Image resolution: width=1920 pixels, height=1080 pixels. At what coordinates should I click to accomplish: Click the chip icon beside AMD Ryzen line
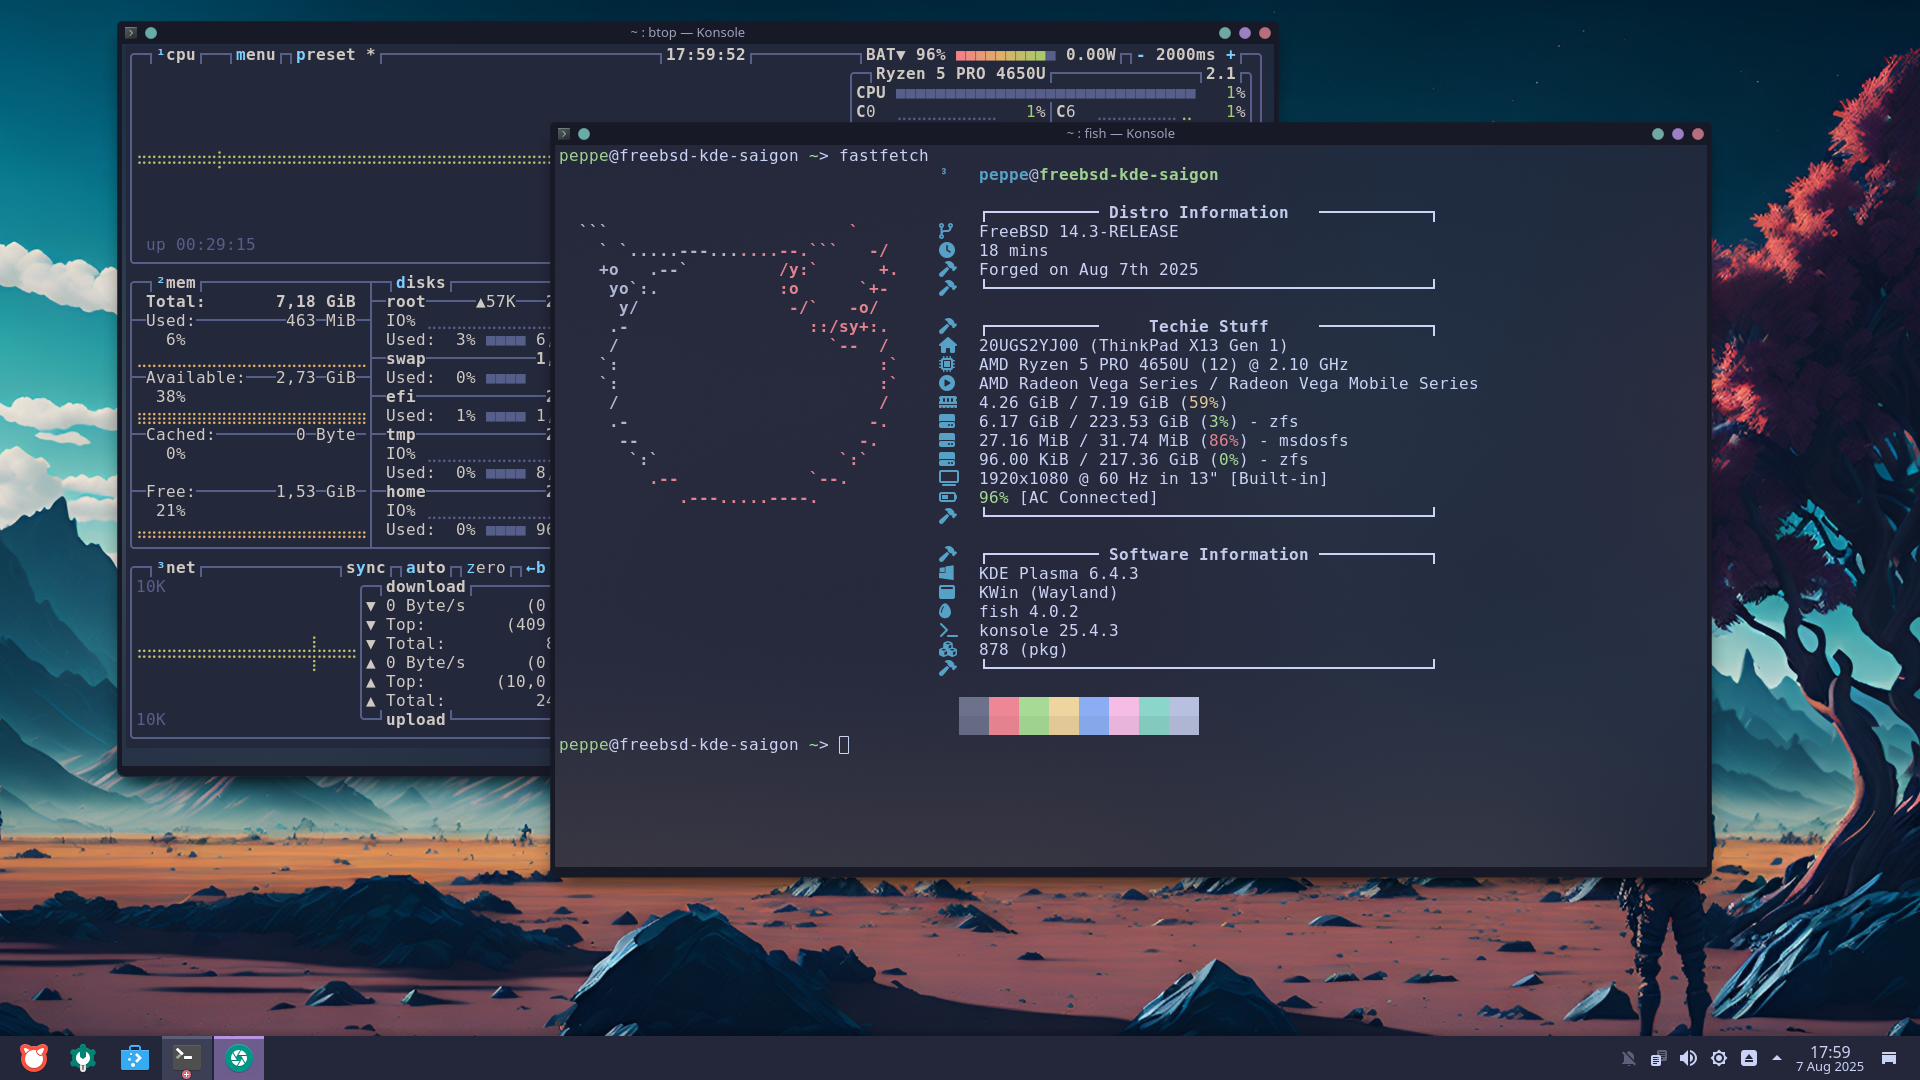947,364
